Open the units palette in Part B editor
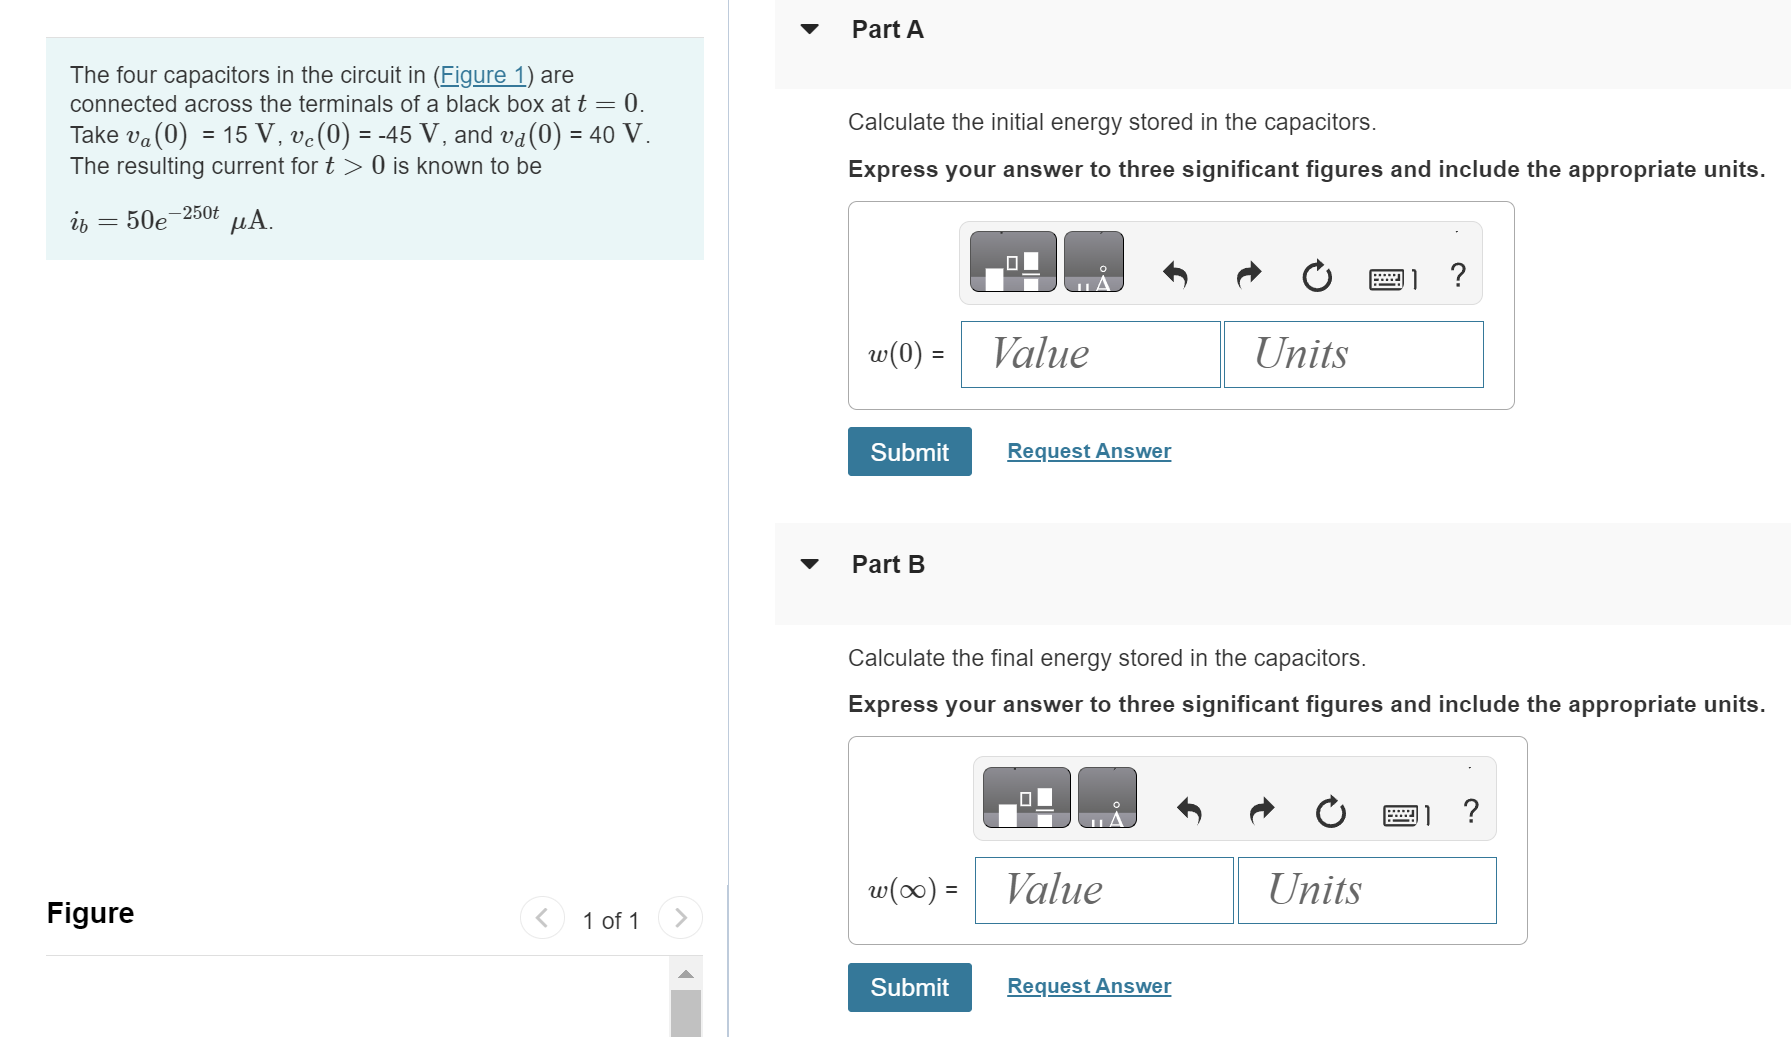Viewport: 1791px width, 1037px height. [1110, 797]
